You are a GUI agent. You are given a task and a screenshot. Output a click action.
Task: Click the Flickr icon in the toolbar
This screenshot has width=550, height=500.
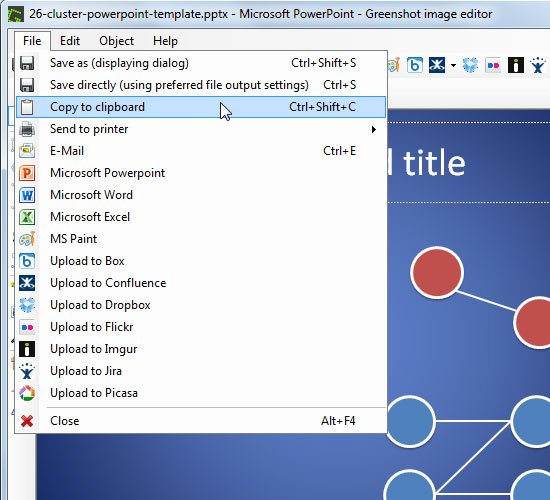pyautogui.click(x=493, y=65)
